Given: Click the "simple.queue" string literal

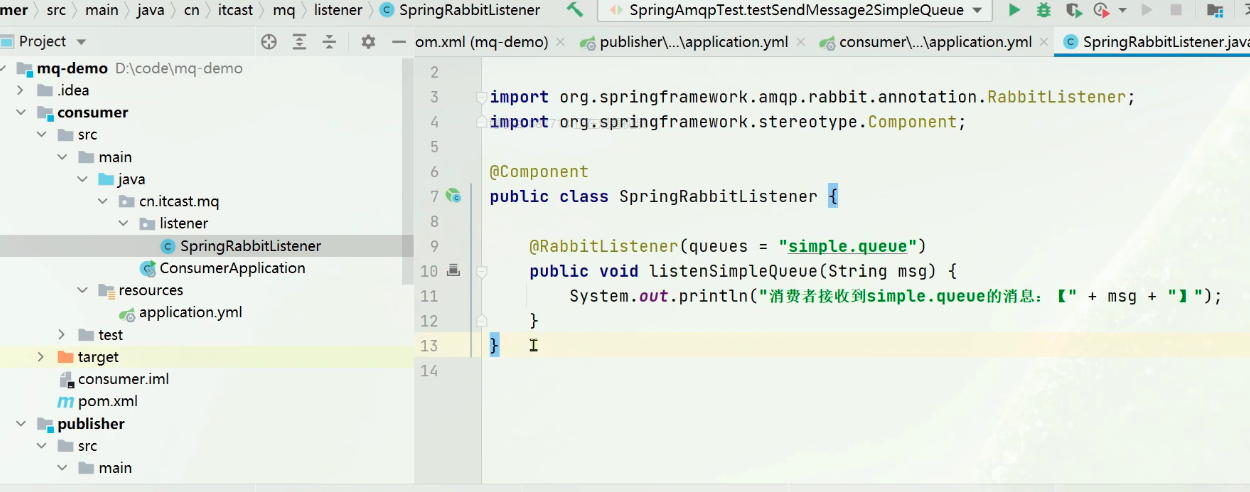Looking at the screenshot, I should (848, 246).
